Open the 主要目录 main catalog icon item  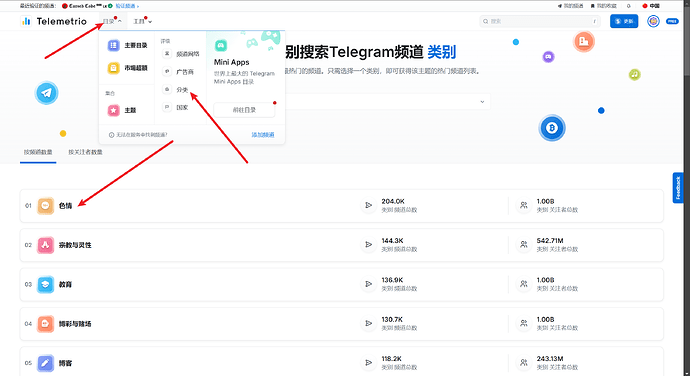[114, 45]
